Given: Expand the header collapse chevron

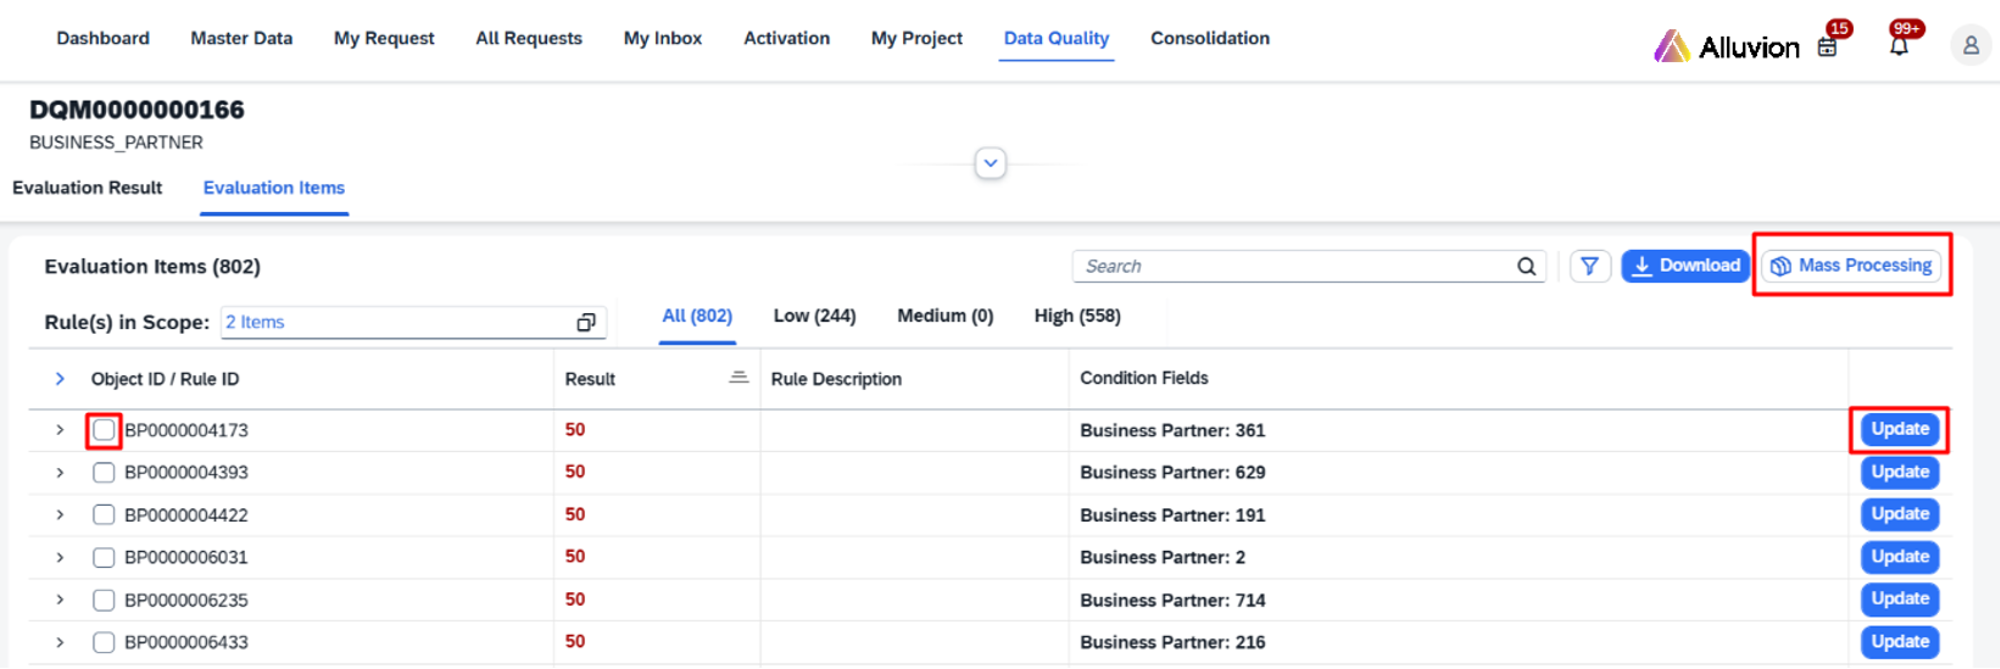Looking at the screenshot, I should tap(990, 163).
